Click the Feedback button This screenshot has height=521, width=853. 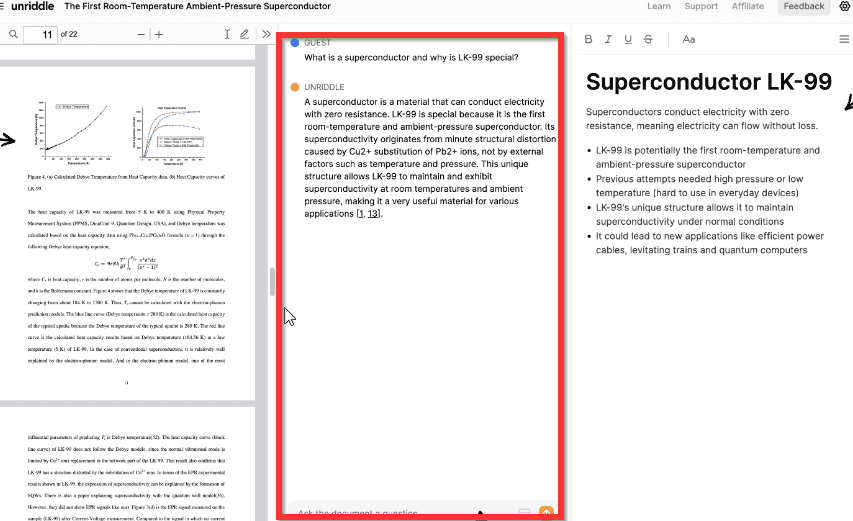803,7
